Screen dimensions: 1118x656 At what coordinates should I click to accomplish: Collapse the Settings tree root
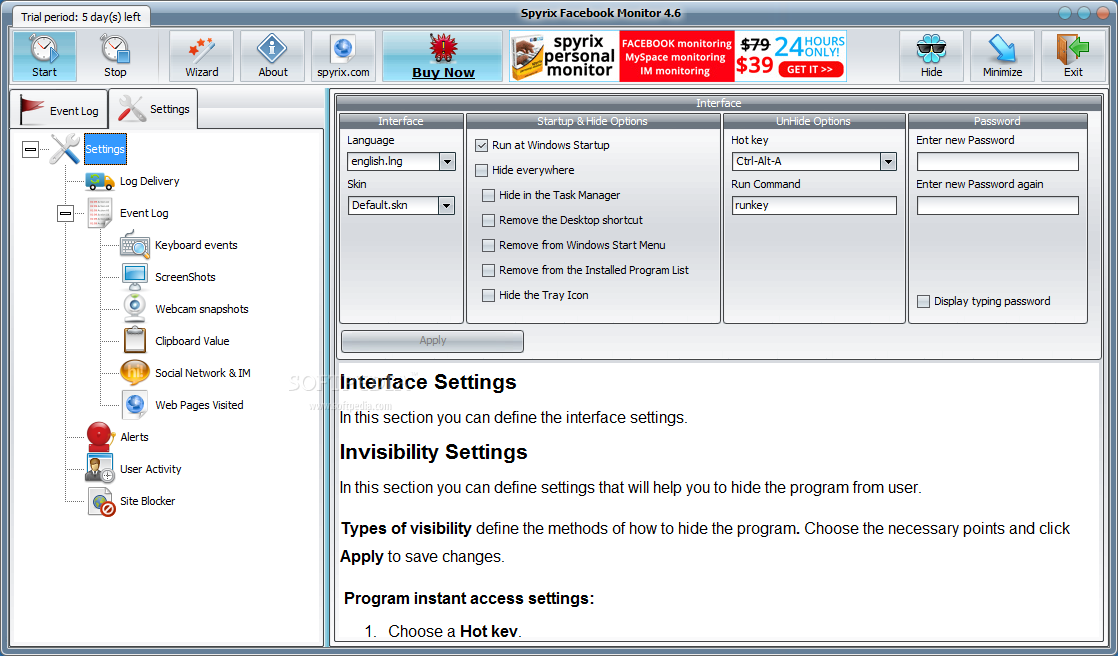pos(31,149)
